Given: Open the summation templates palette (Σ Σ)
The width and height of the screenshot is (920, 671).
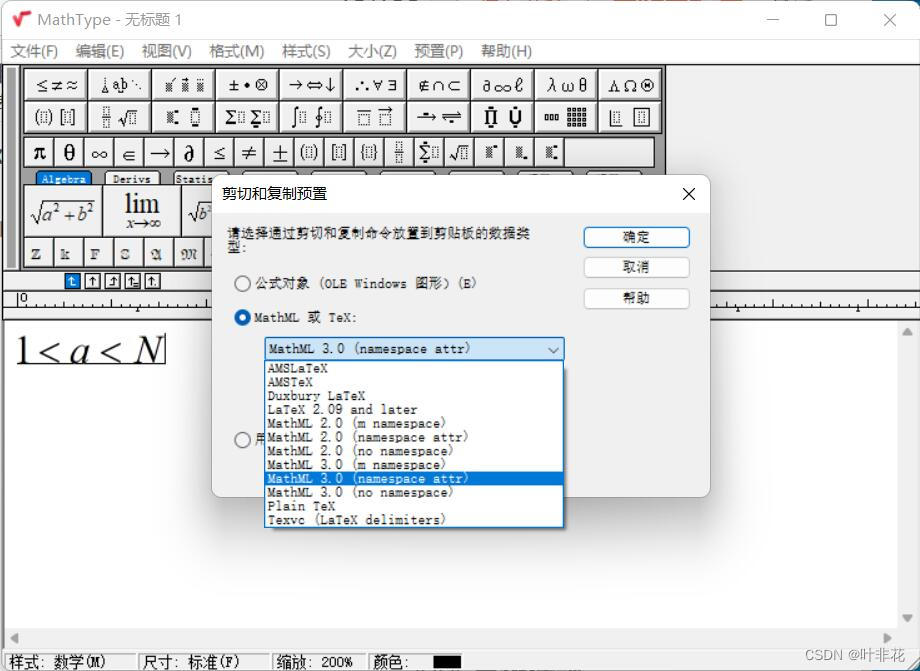Looking at the screenshot, I should click(248, 117).
